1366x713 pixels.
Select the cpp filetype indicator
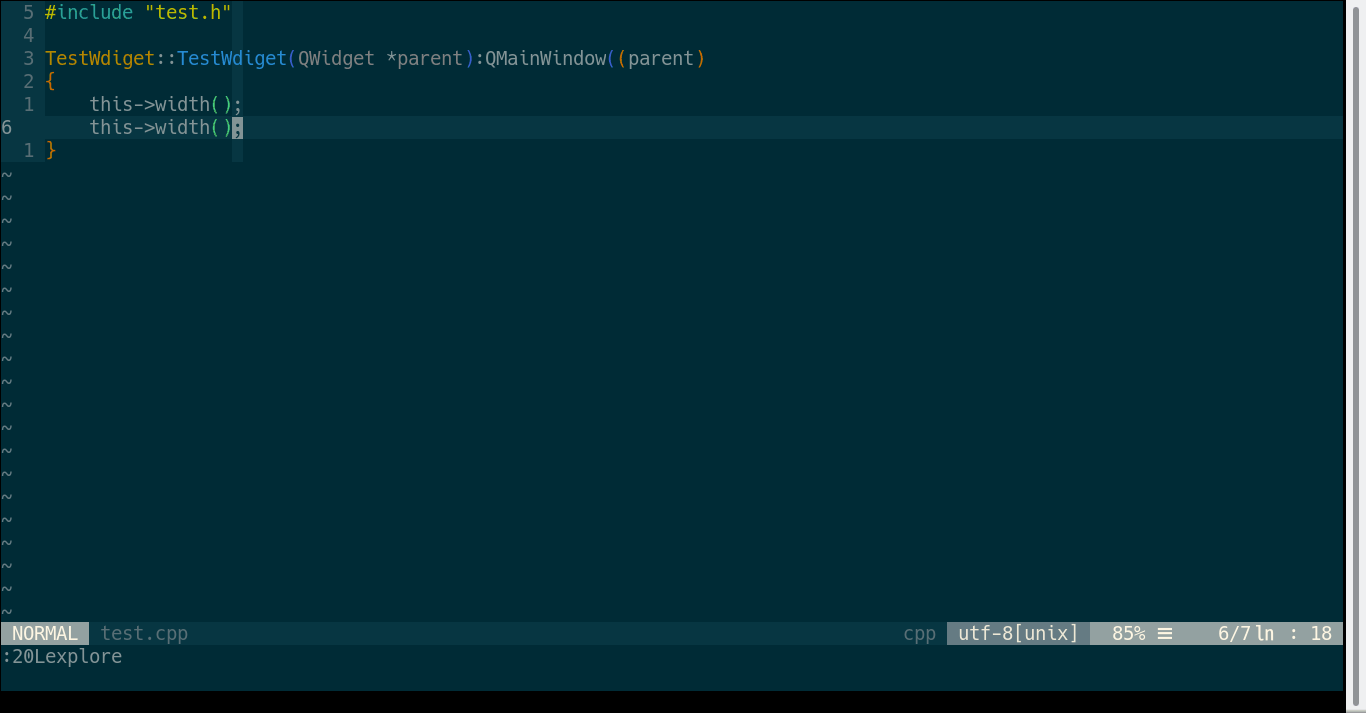918,632
